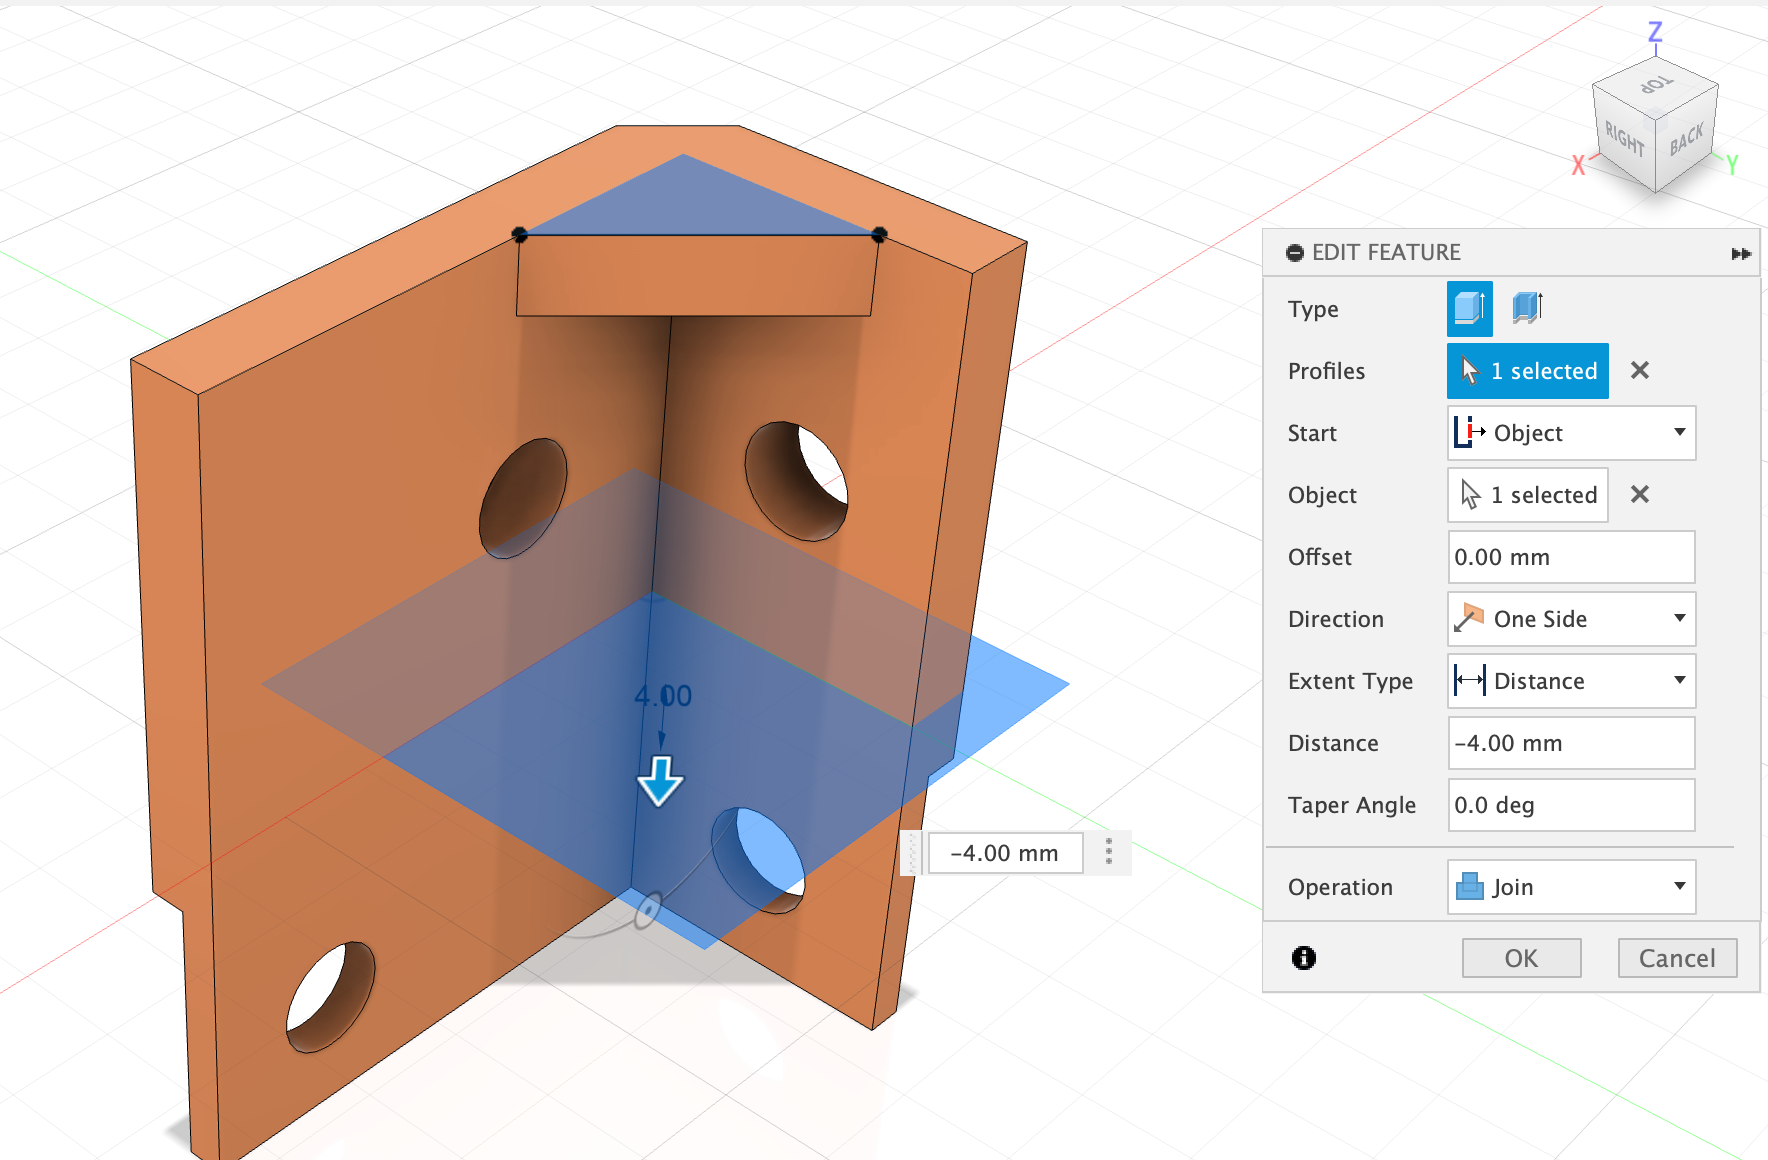The height and width of the screenshot is (1160, 1768).
Task: Click the Y axis label near ViewCube
Action: tap(1732, 165)
